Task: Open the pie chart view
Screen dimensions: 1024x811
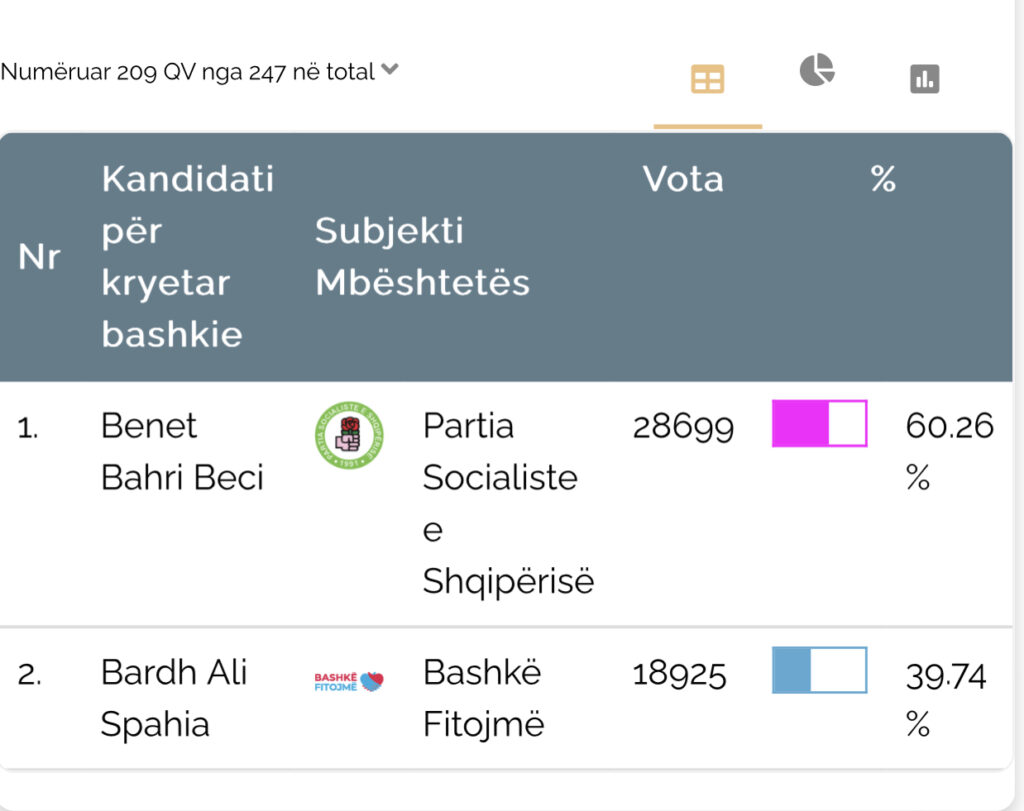Action: pos(816,71)
